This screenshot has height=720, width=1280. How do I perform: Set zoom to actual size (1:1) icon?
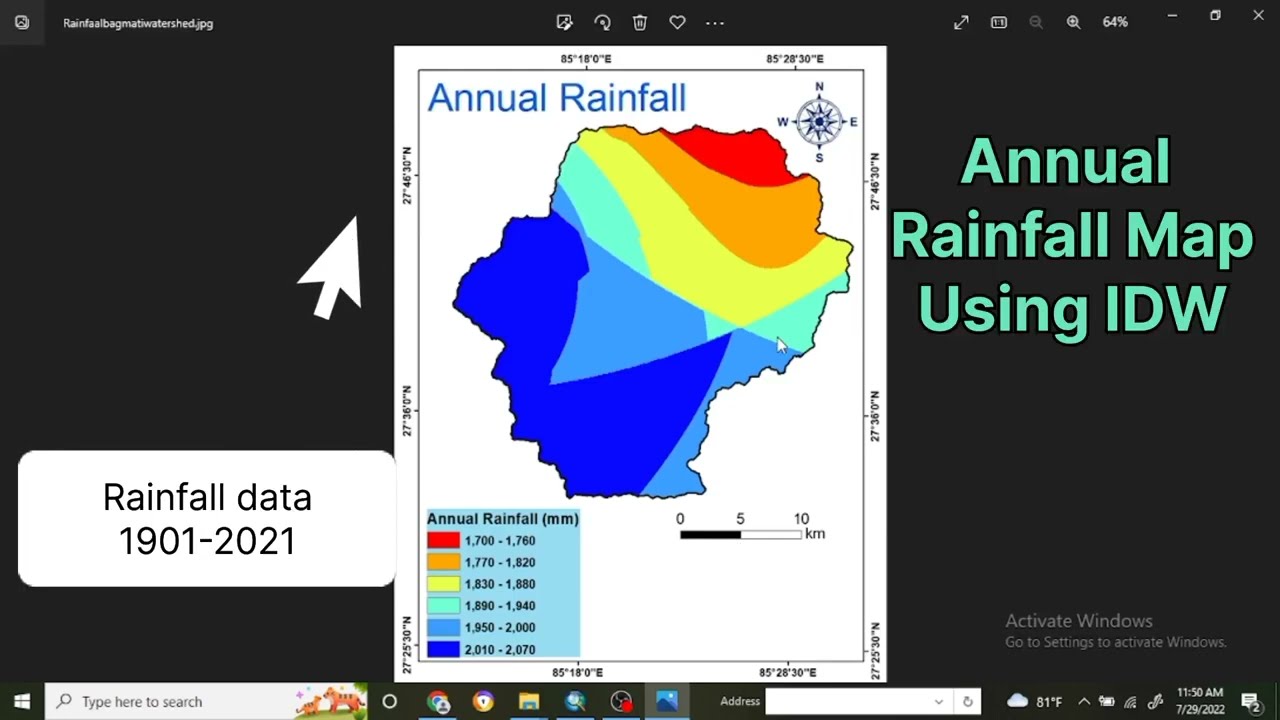click(x=998, y=22)
